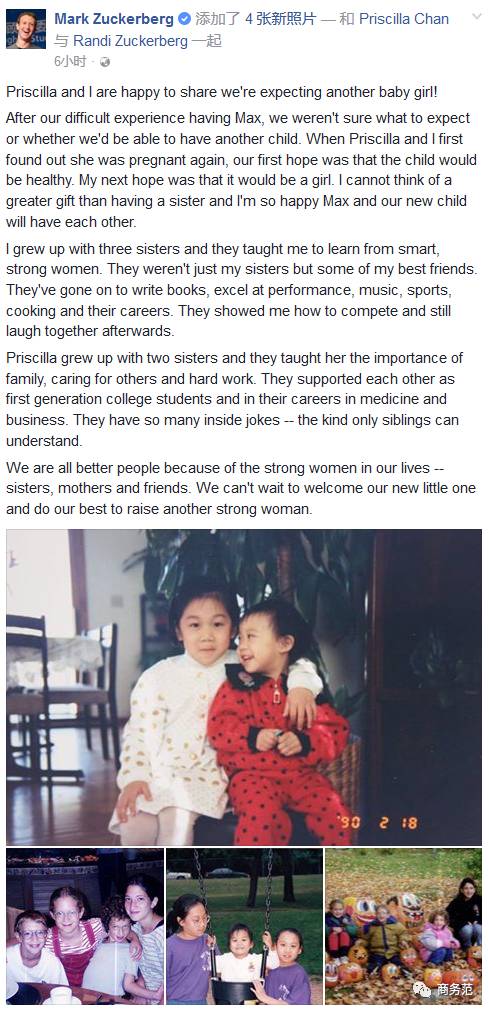Open the four siblings table photo
This screenshot has width=489, height=1012.
(85, 926)
